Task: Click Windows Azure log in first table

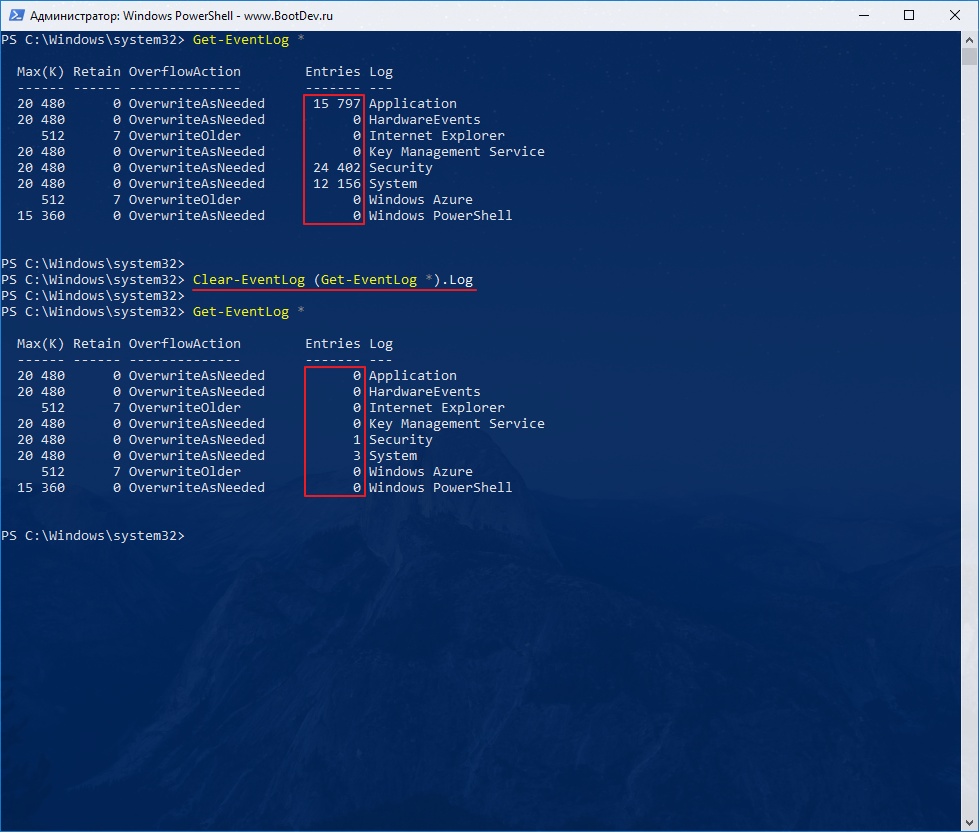Action: [421, 200]
